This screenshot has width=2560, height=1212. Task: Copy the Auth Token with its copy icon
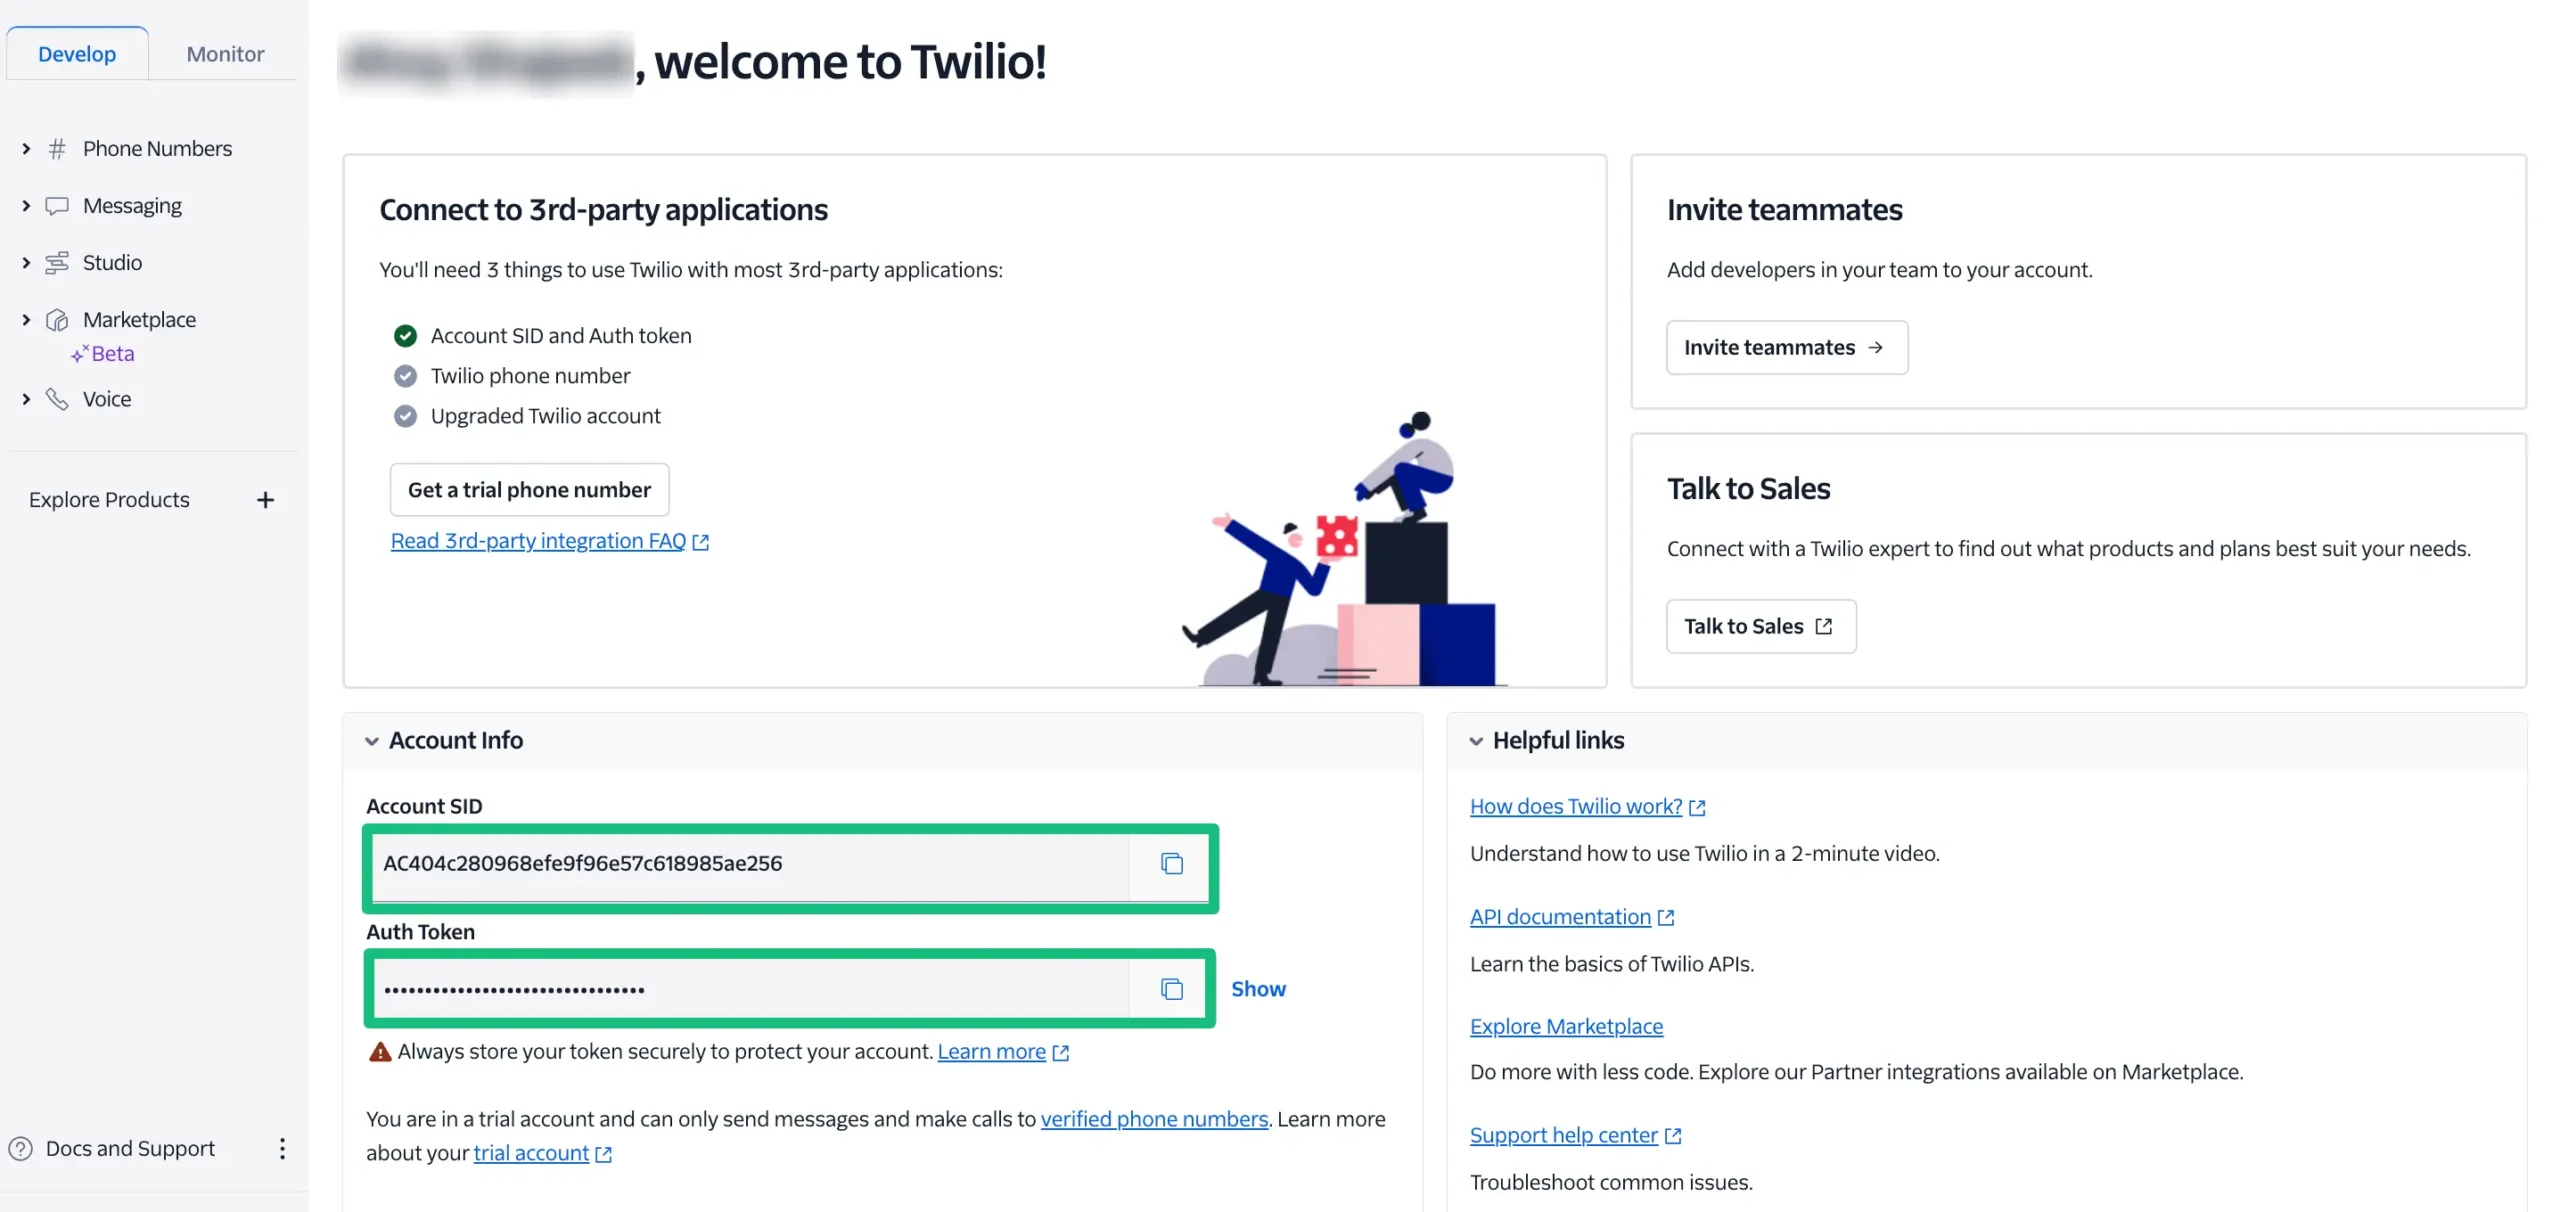tap(1170, 988)
